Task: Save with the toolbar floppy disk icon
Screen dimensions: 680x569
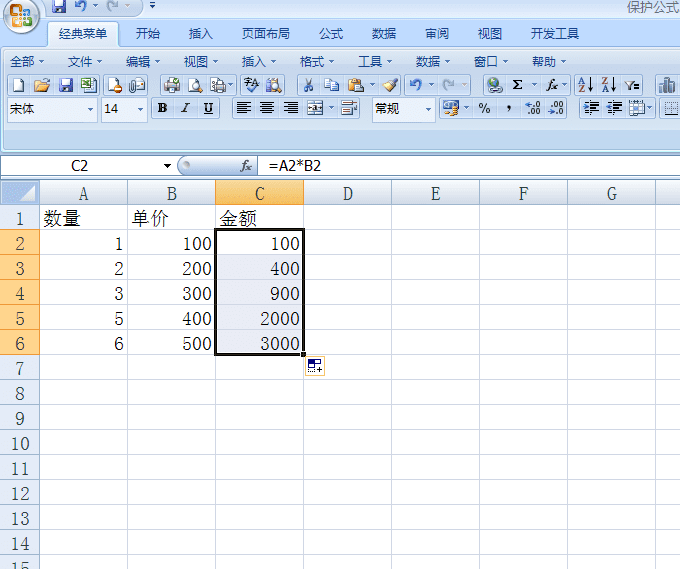Action: tap(65, 85)
